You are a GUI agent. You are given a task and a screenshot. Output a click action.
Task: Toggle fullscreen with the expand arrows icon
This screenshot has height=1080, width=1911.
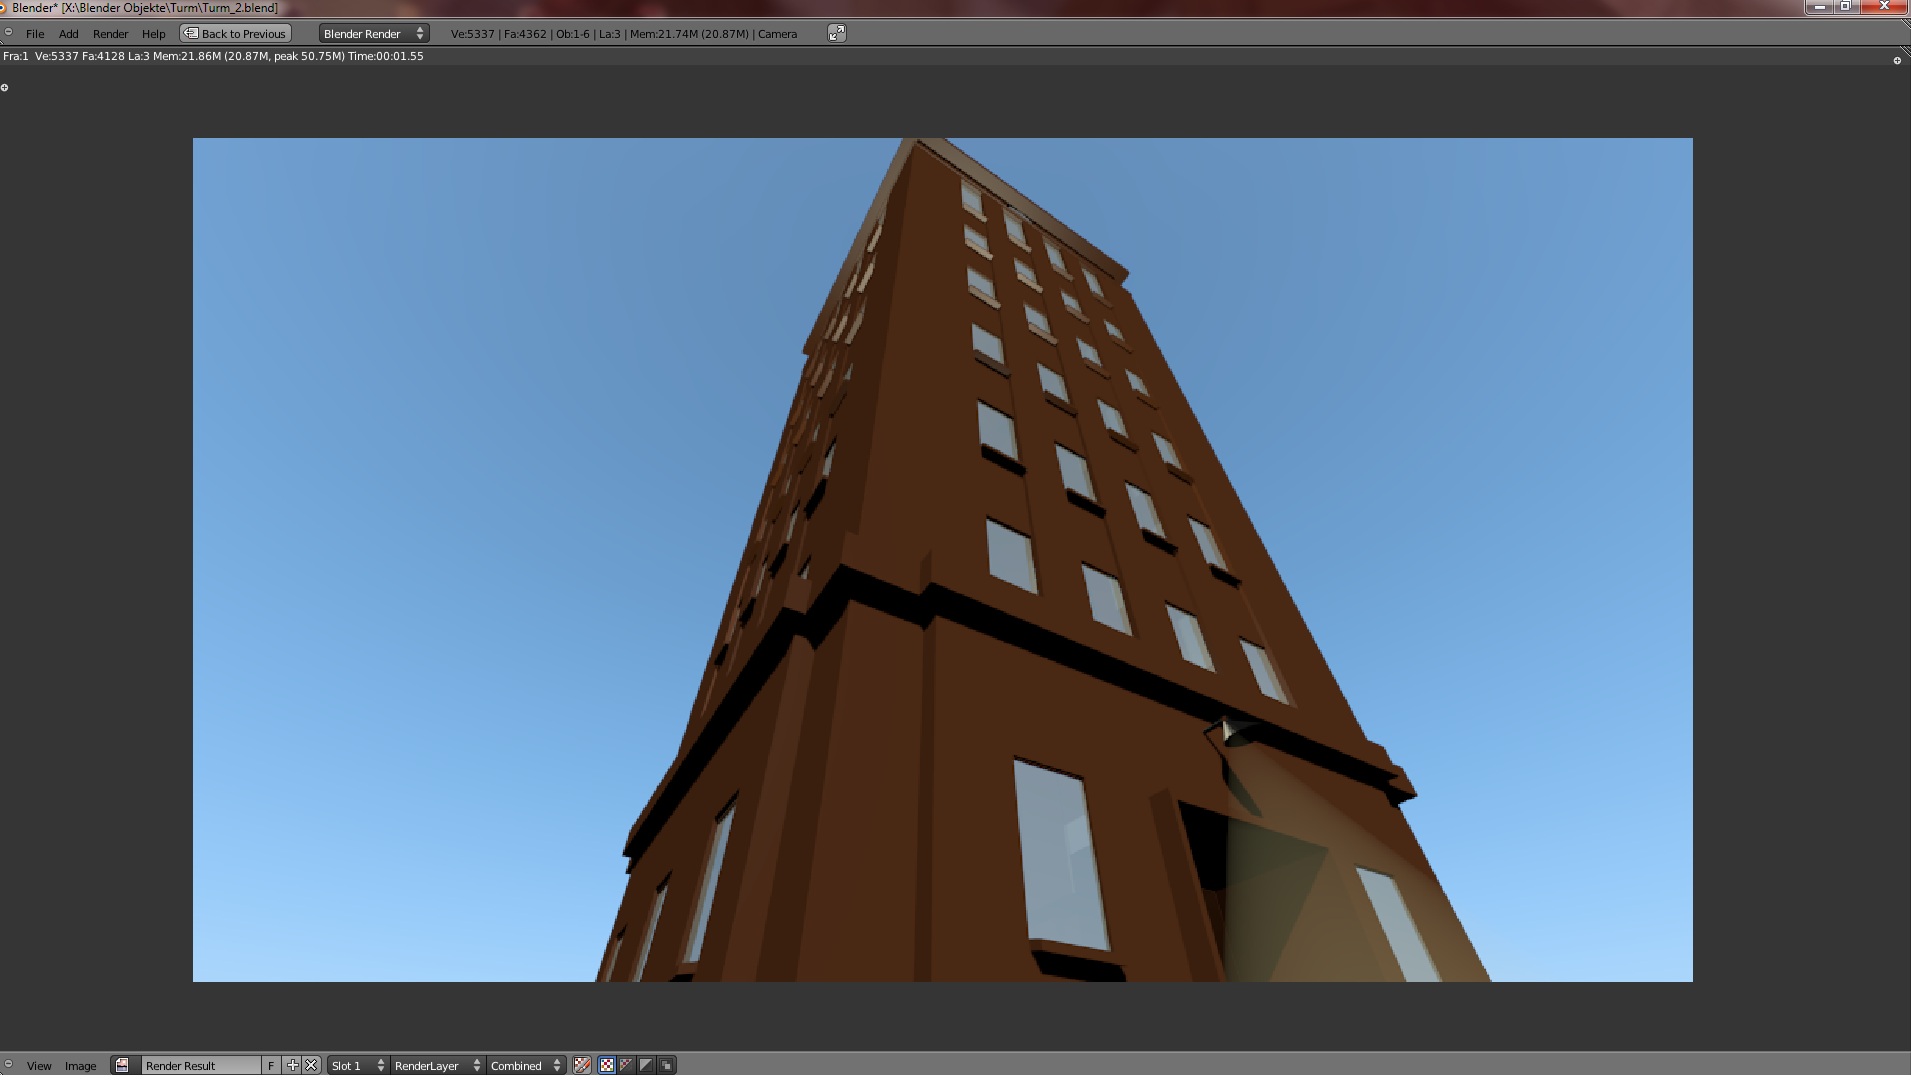click(x=837, y=33)
